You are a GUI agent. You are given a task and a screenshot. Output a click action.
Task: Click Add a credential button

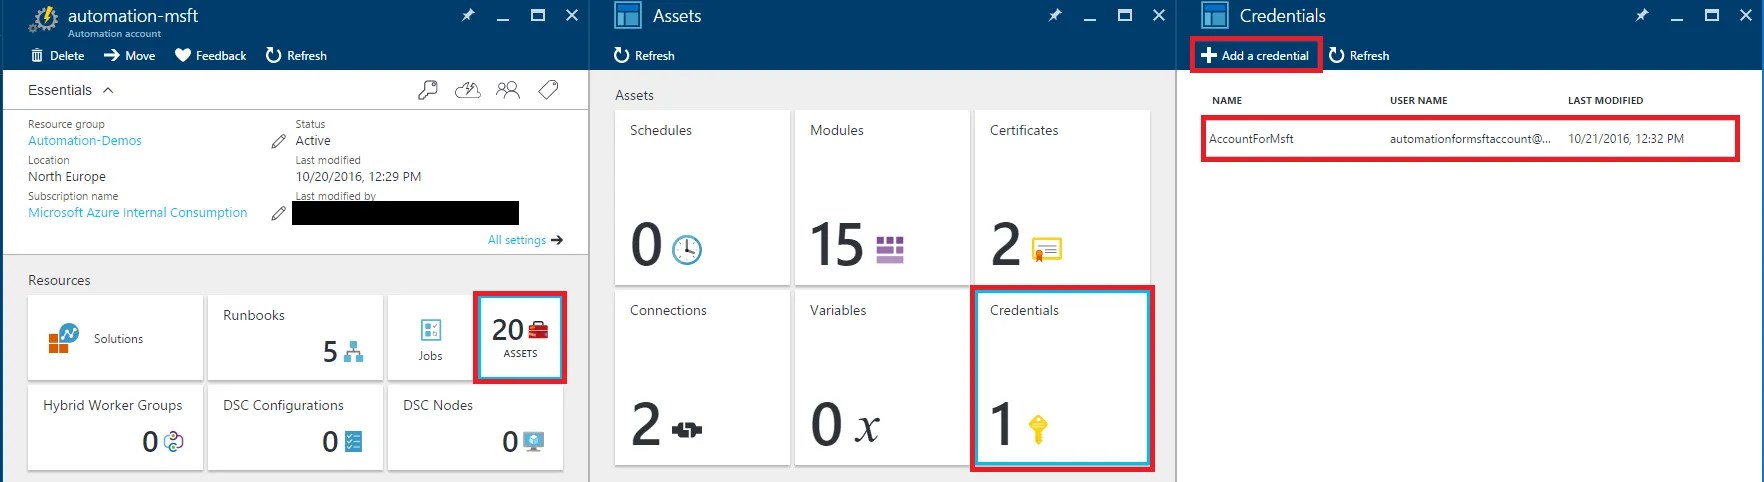pyautogui.click(x=1256, y=56)
